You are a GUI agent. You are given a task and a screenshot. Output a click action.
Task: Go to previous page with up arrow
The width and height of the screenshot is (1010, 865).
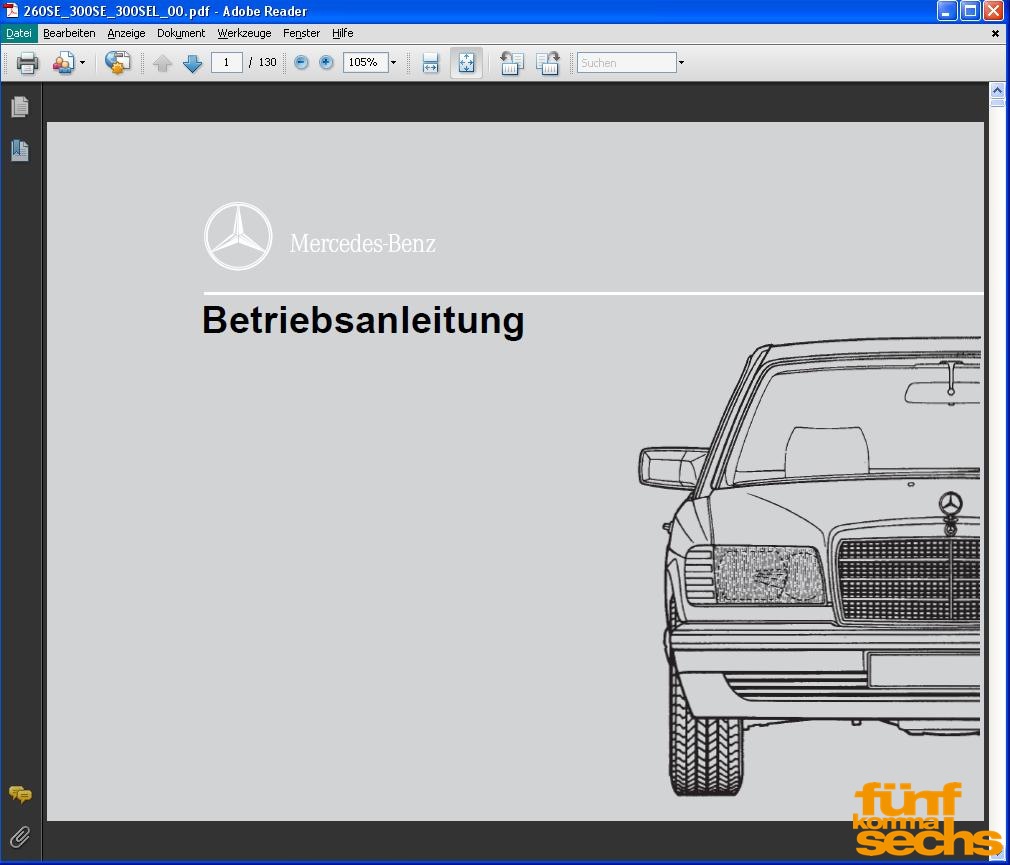[162, 63]
